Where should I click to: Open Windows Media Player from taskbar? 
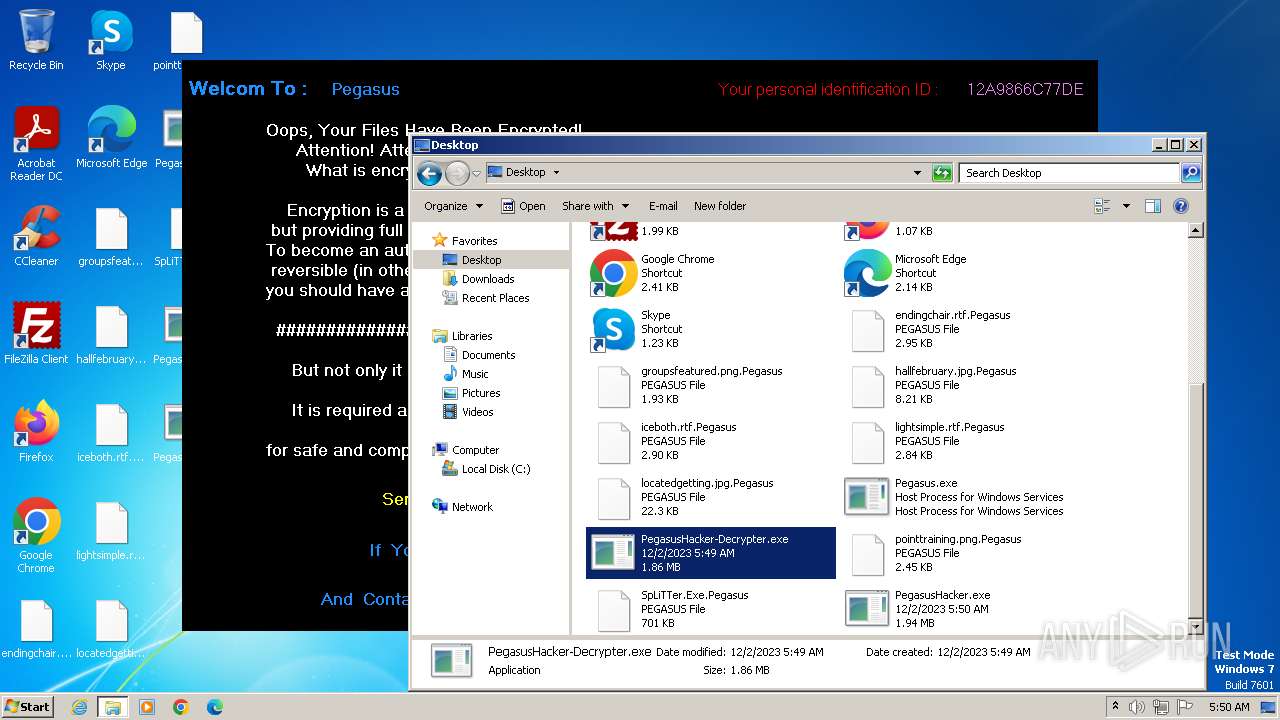(147, 707)
